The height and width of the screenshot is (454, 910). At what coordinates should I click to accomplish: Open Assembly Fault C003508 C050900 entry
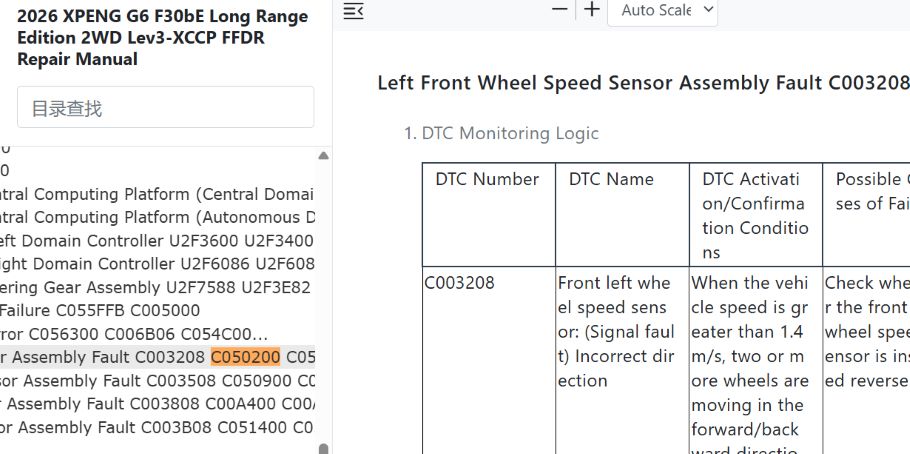pyautogui.click(x=157, y=381)
